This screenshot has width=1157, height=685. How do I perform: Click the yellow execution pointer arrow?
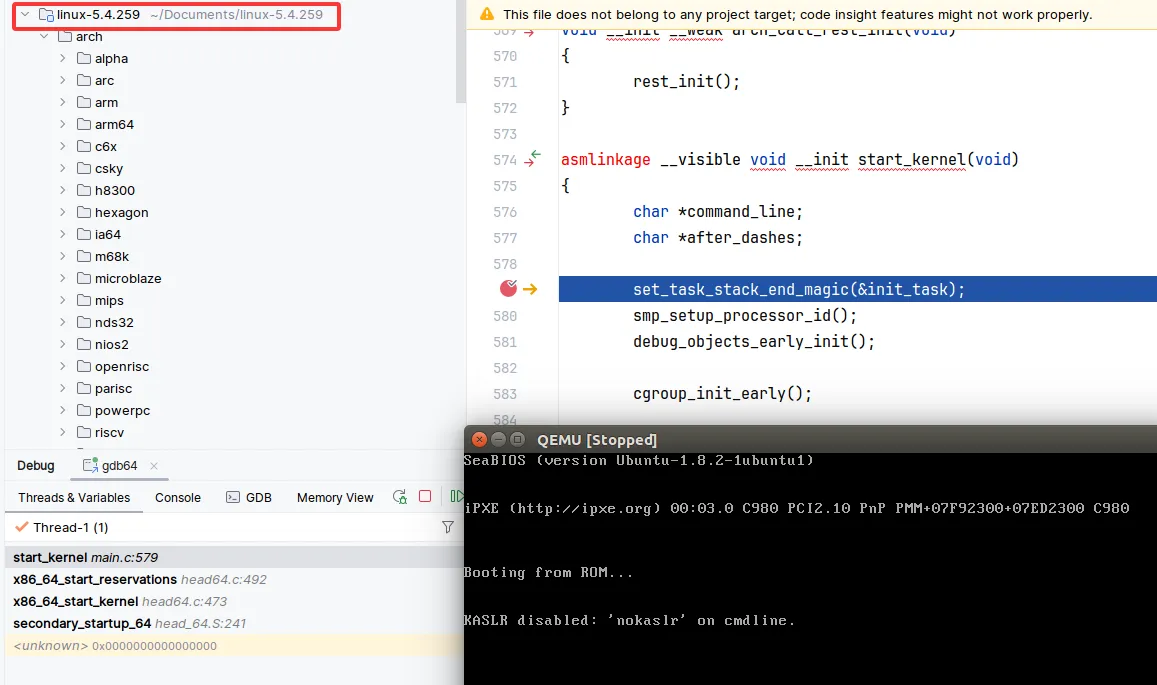coord(530,289)
